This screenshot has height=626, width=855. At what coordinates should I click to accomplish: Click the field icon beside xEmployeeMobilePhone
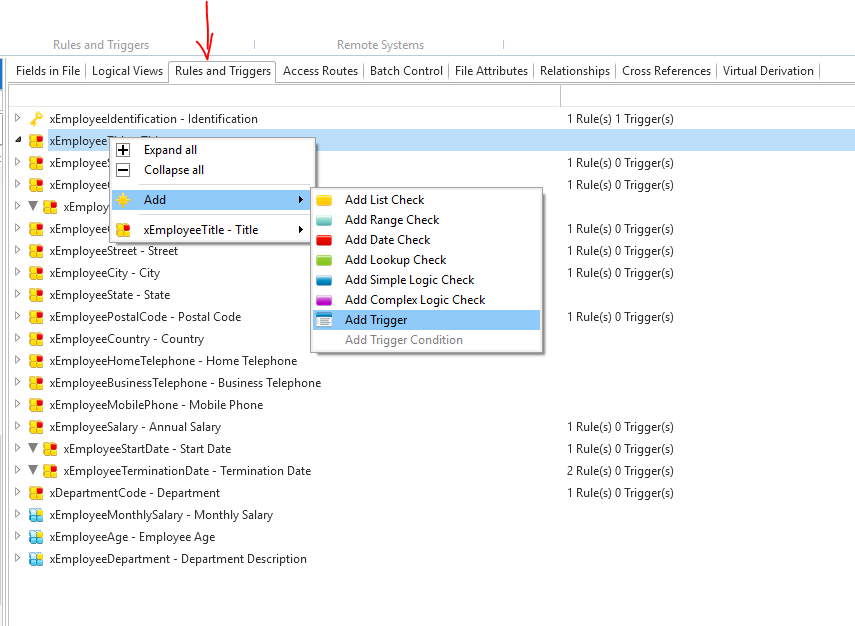36,405
